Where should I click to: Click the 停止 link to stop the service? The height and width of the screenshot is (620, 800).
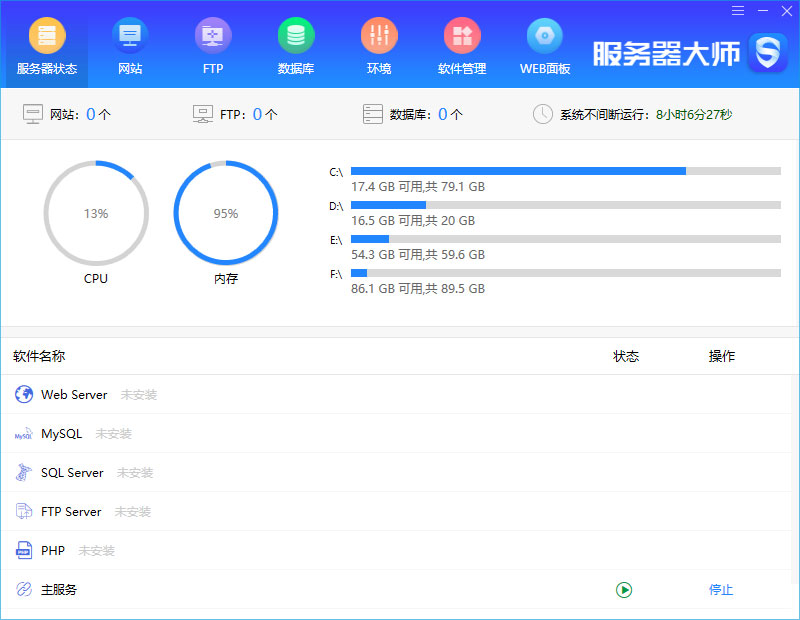point(721,590)
